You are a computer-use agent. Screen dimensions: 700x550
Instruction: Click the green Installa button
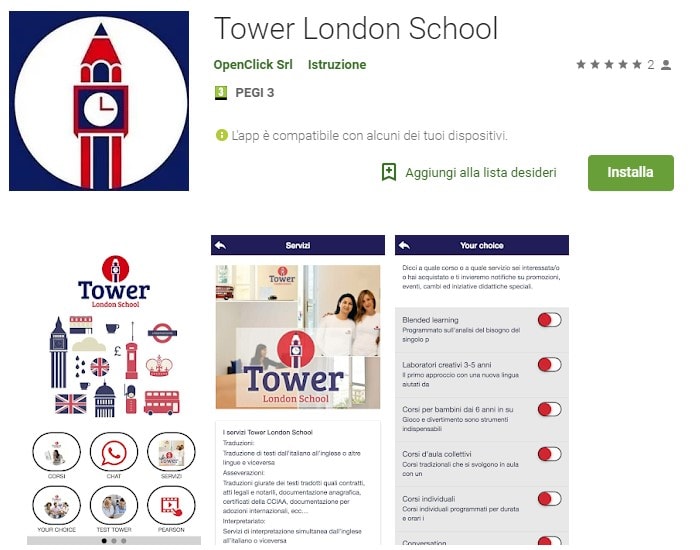[631, 173]
